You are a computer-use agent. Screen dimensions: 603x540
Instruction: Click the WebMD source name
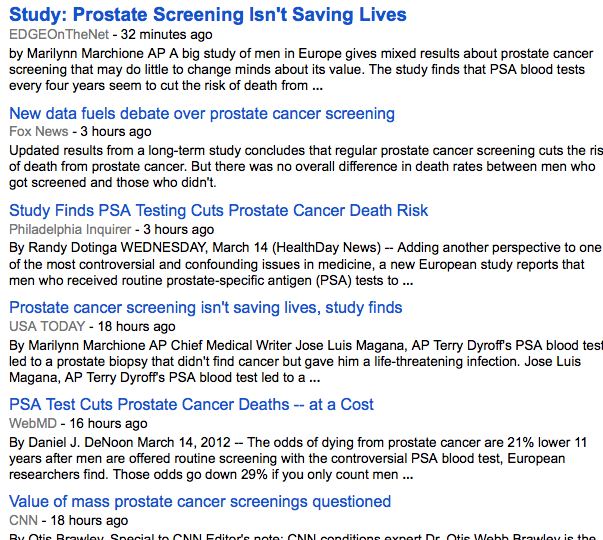[x=32, y=422]
